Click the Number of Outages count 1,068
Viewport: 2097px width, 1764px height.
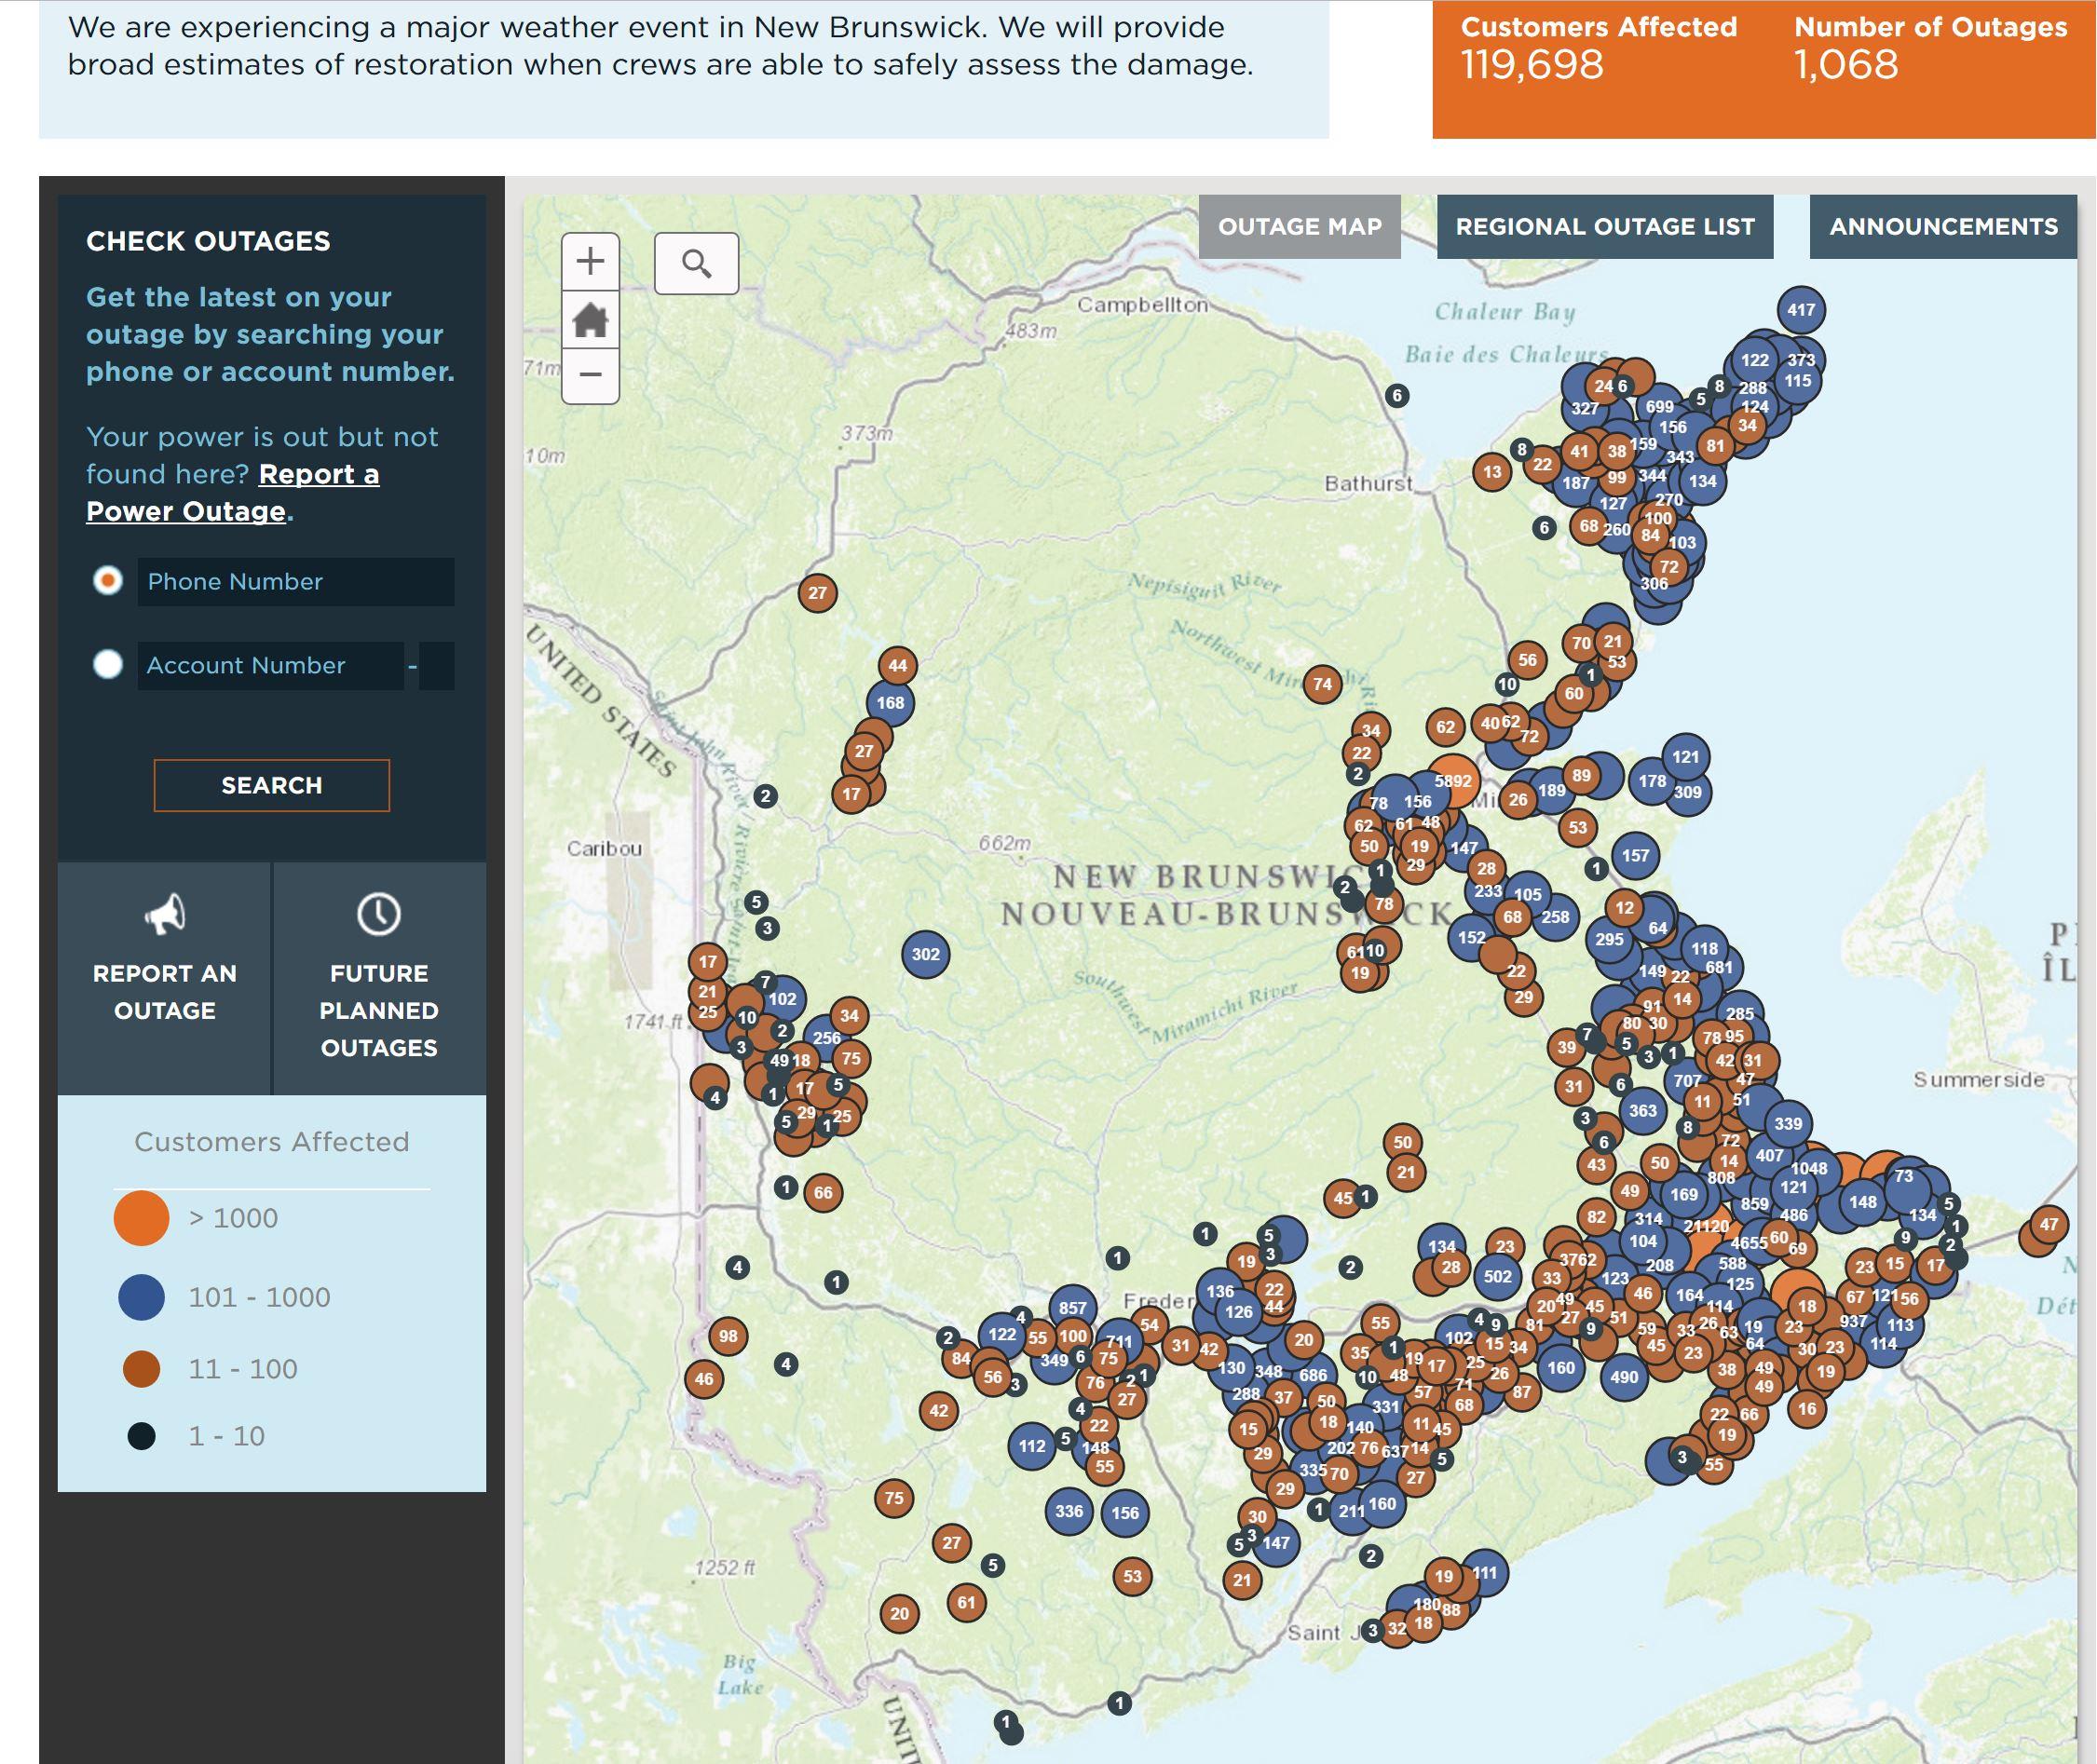(x=1846, y=66)
